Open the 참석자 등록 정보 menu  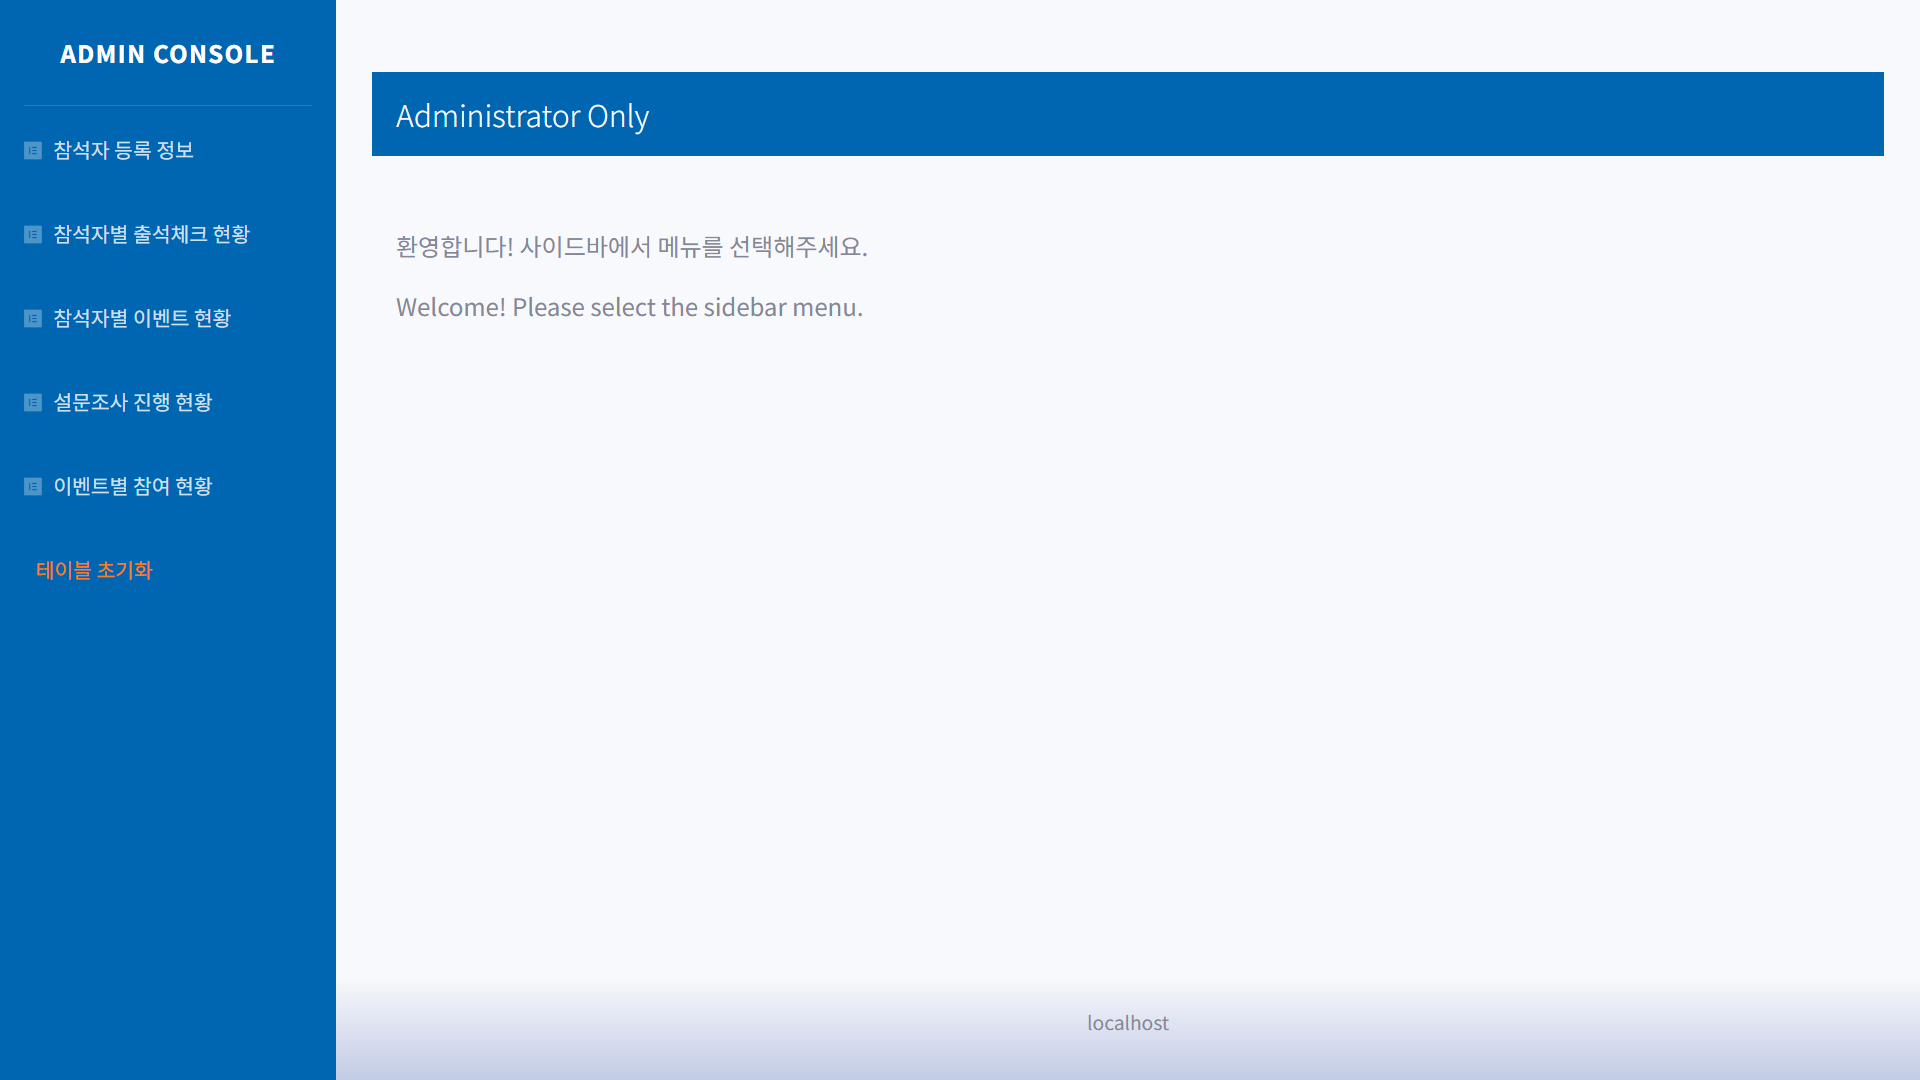click(x=123, y=150)
